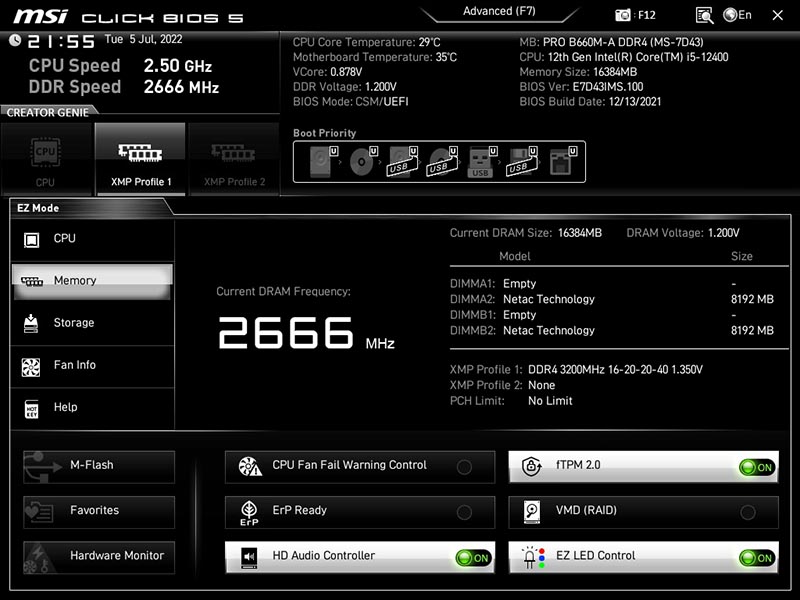Turn off HD Audio Controller switch

pos(473,558)
